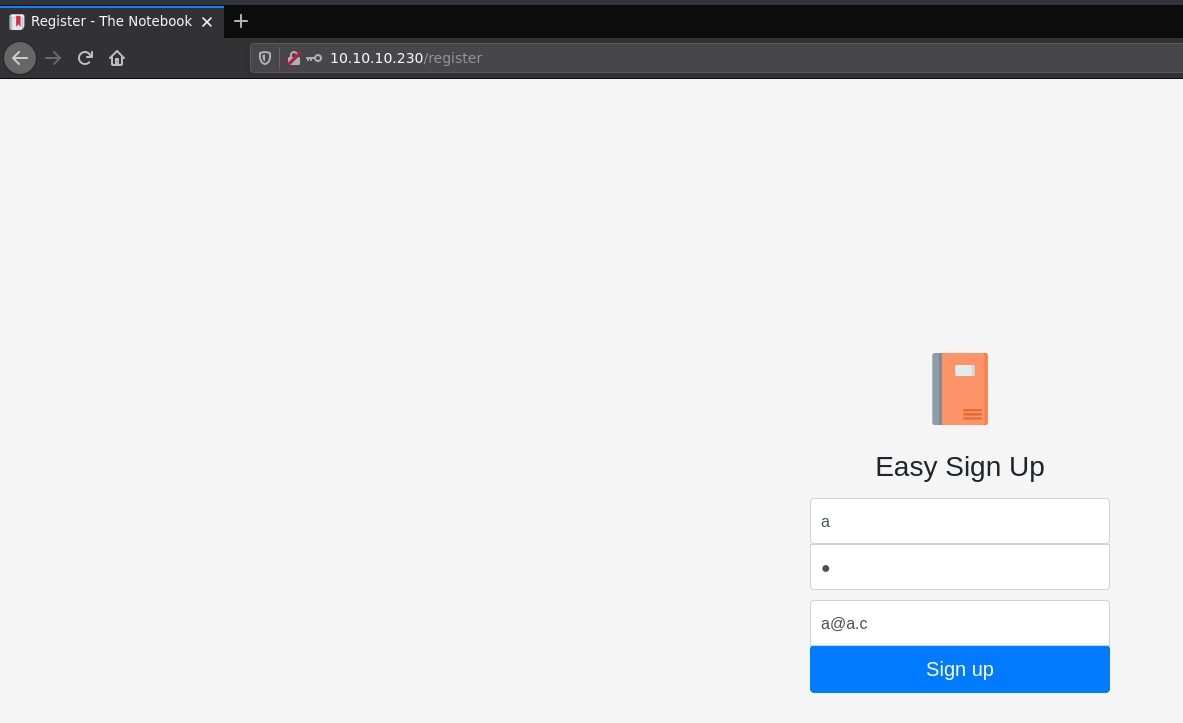The width and height of the screenshot is (1183, 723).
Task: Click the notebook favicon on the tab
Action: 17,22
